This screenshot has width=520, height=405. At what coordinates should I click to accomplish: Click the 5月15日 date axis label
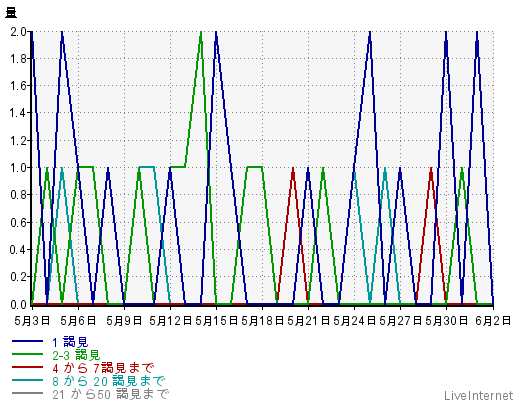(x=216, y=321)
